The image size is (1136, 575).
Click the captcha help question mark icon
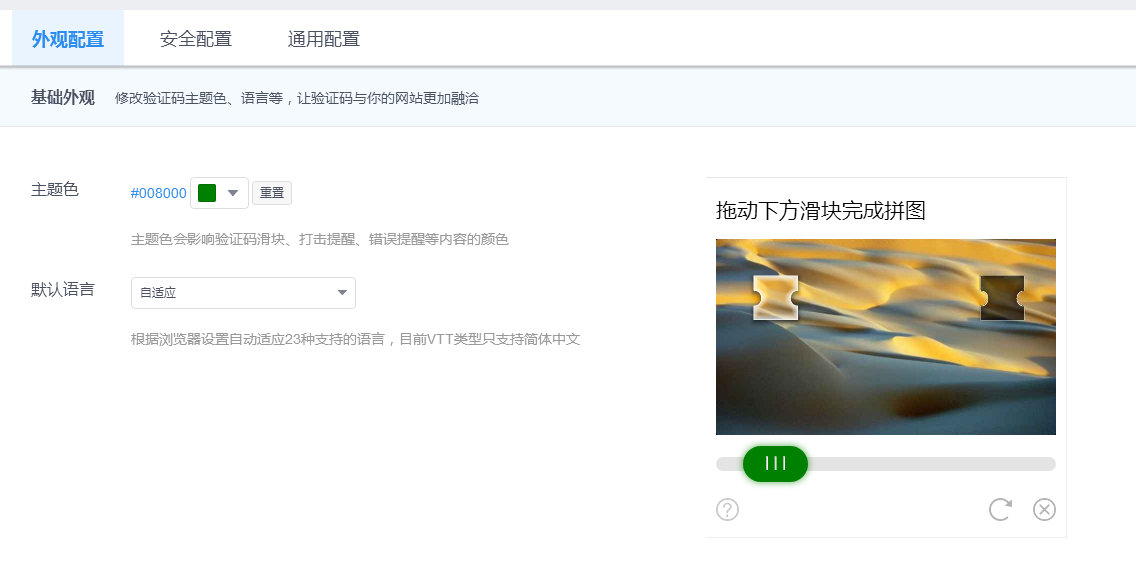[x=727, y=510]
